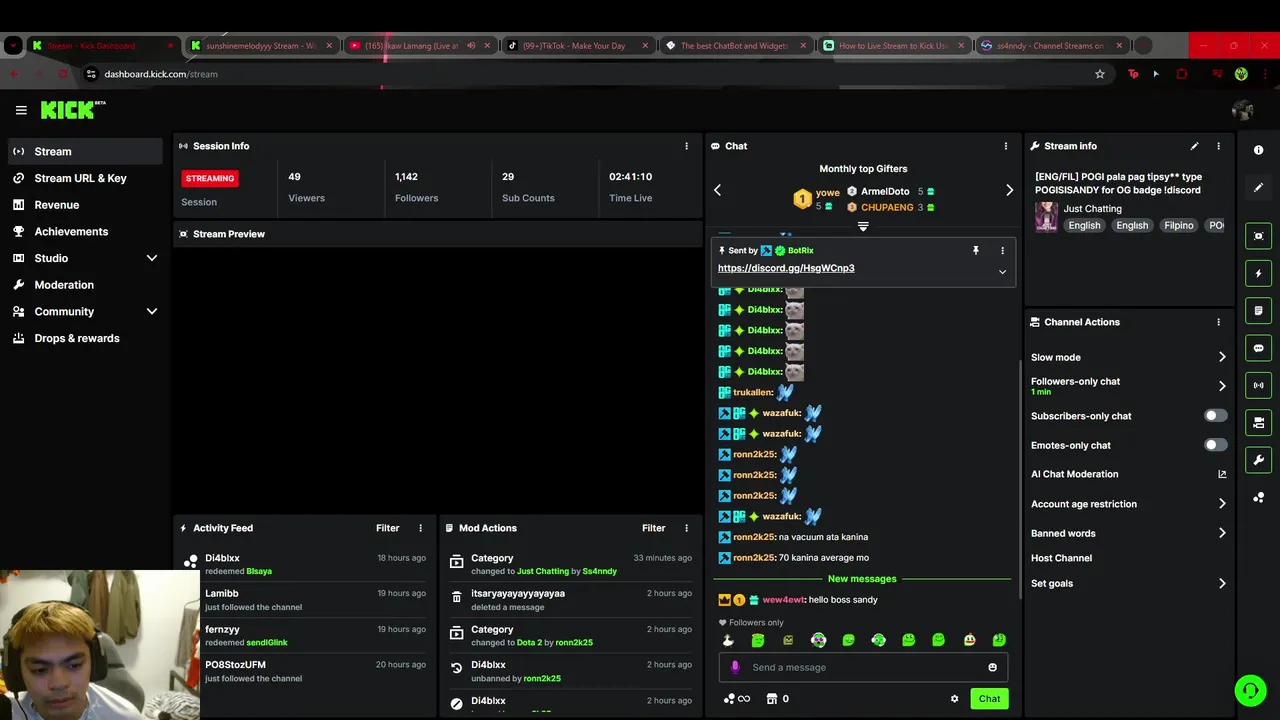Click the browser address bar URL
The image size is (1280, 720).
(x=161, y=74)
